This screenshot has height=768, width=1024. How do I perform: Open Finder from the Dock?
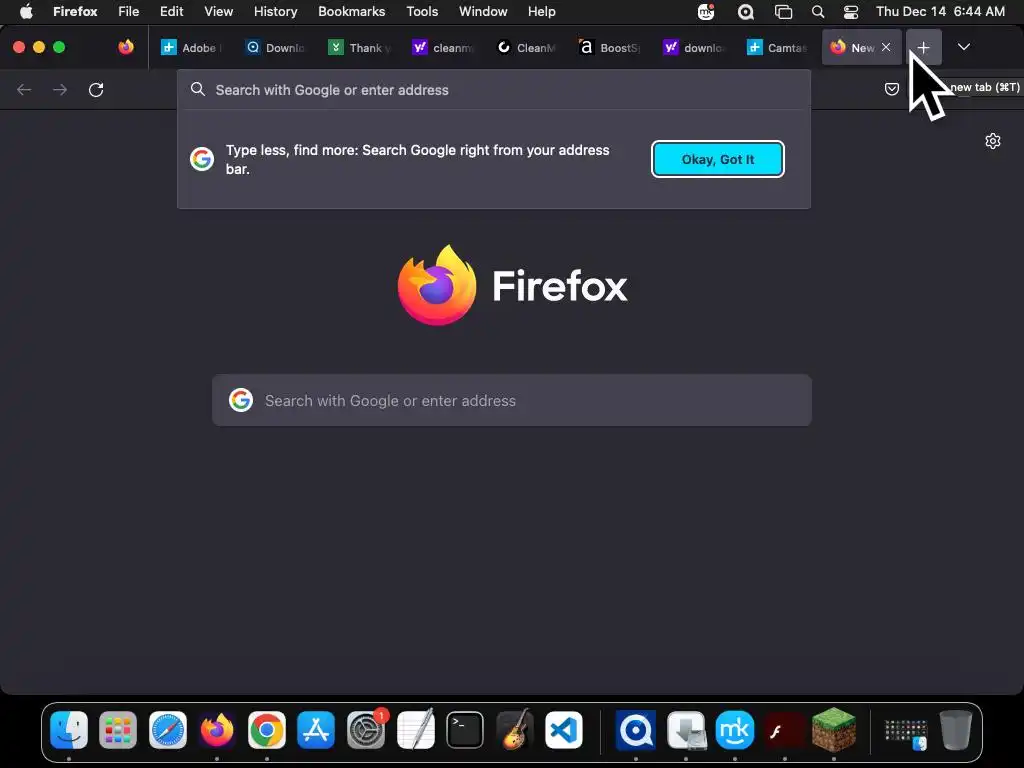pyautogui.click(x=69, y=729)
